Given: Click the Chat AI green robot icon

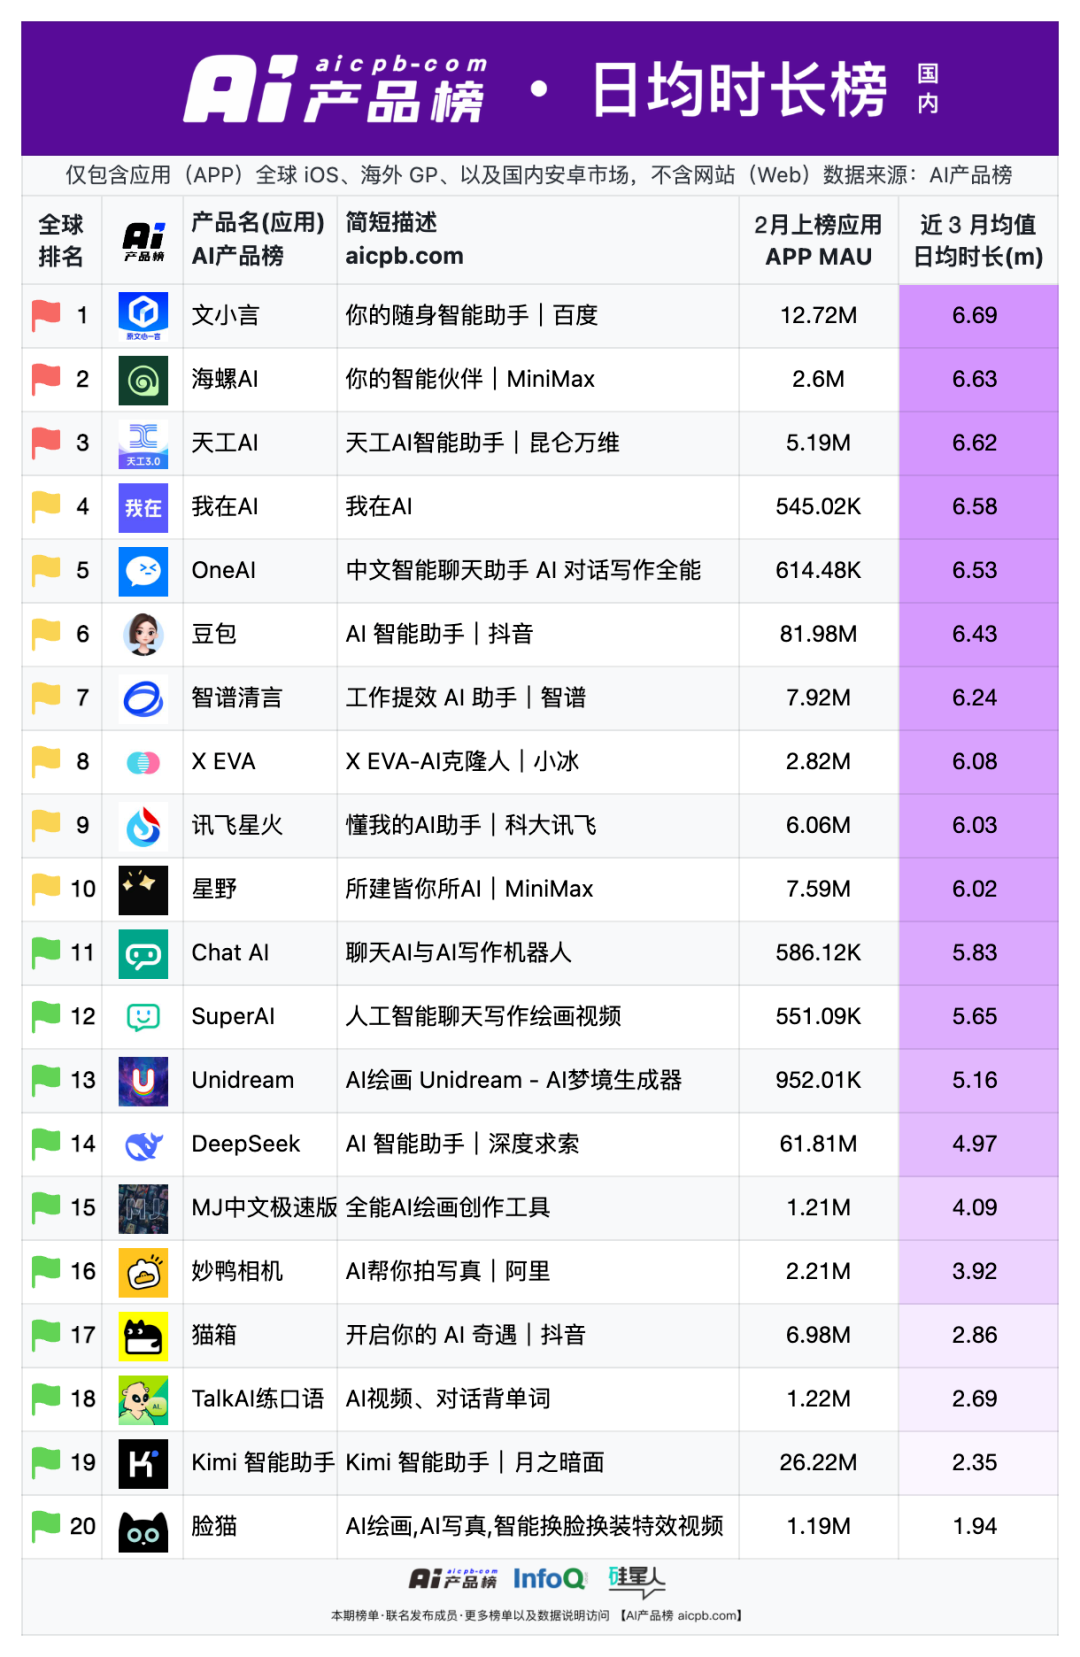Looking at the screenshot, I should [143, 954].
